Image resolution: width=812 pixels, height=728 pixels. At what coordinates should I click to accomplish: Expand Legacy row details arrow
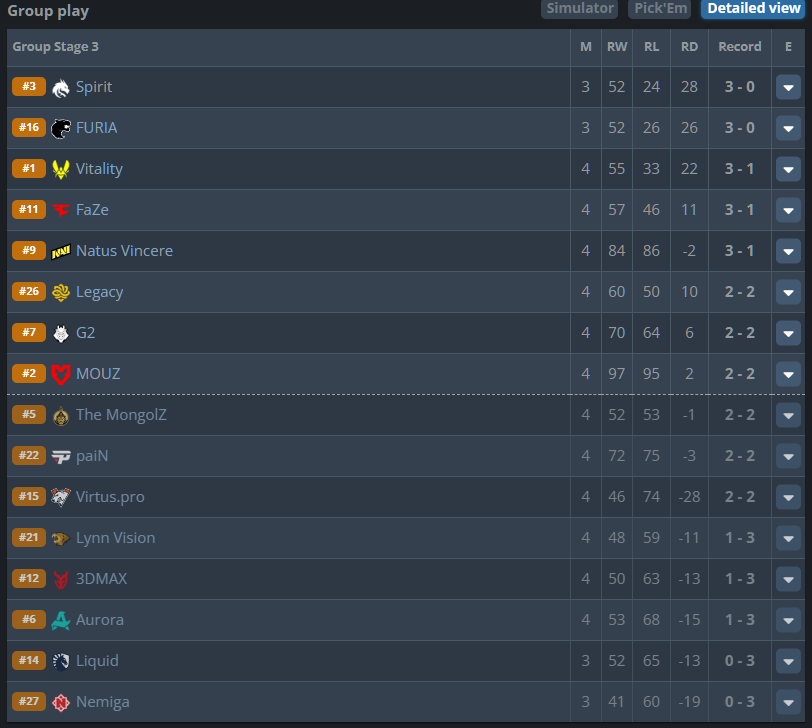click(x=788, y=293)
